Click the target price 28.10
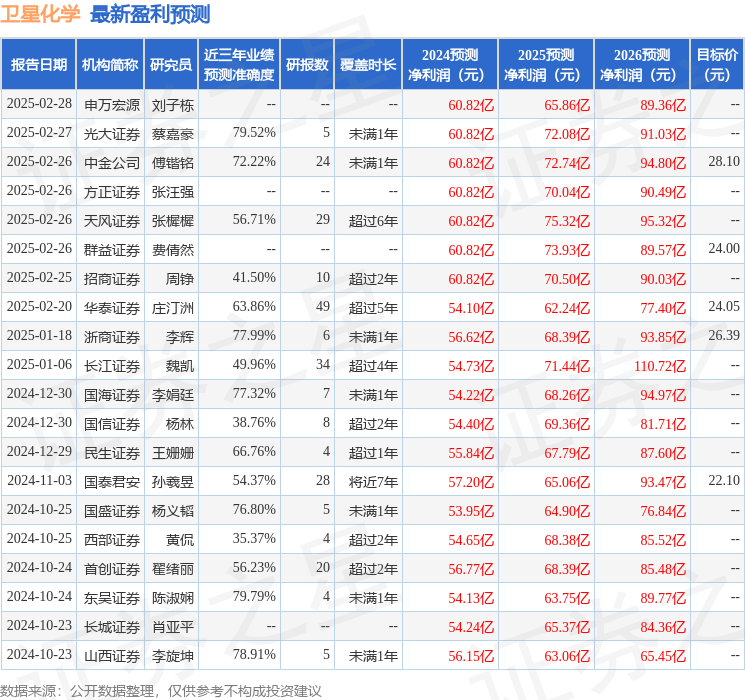 pyautogui.click(x=724, y=161)
